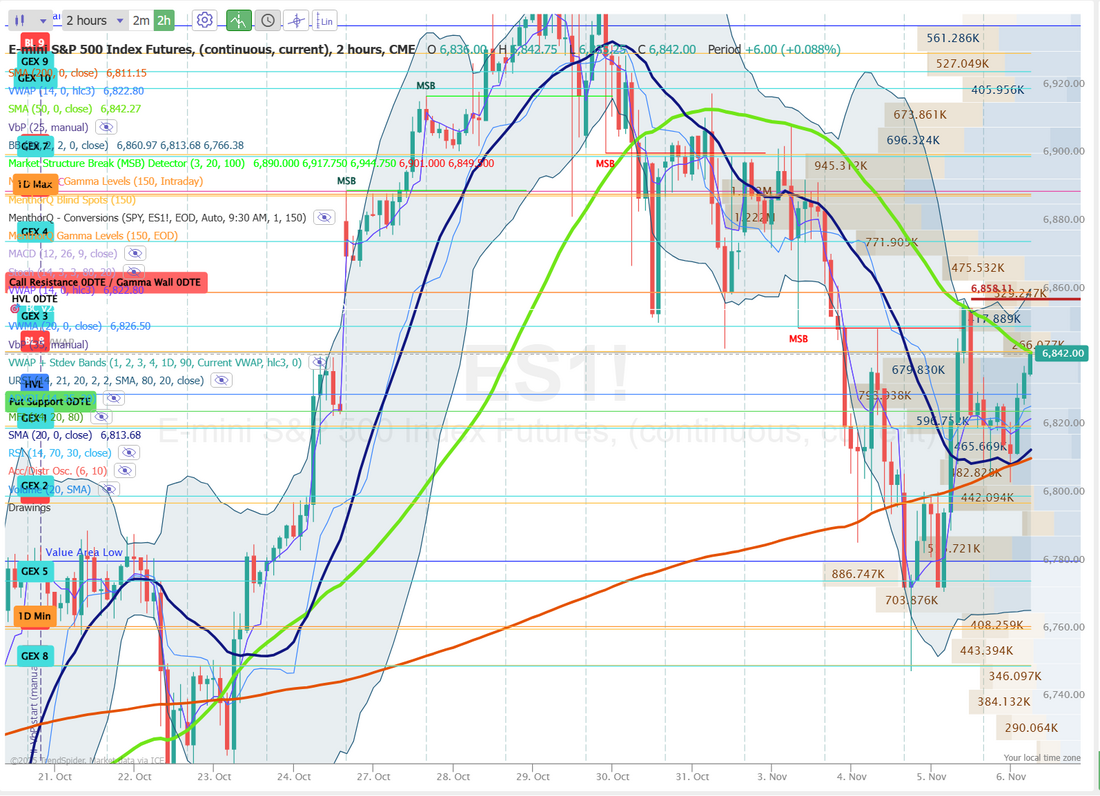Viewport: 1100px width, 796px height.
Task: Click the current price tag 6,842.00
Action: (x=1063, y=353)
